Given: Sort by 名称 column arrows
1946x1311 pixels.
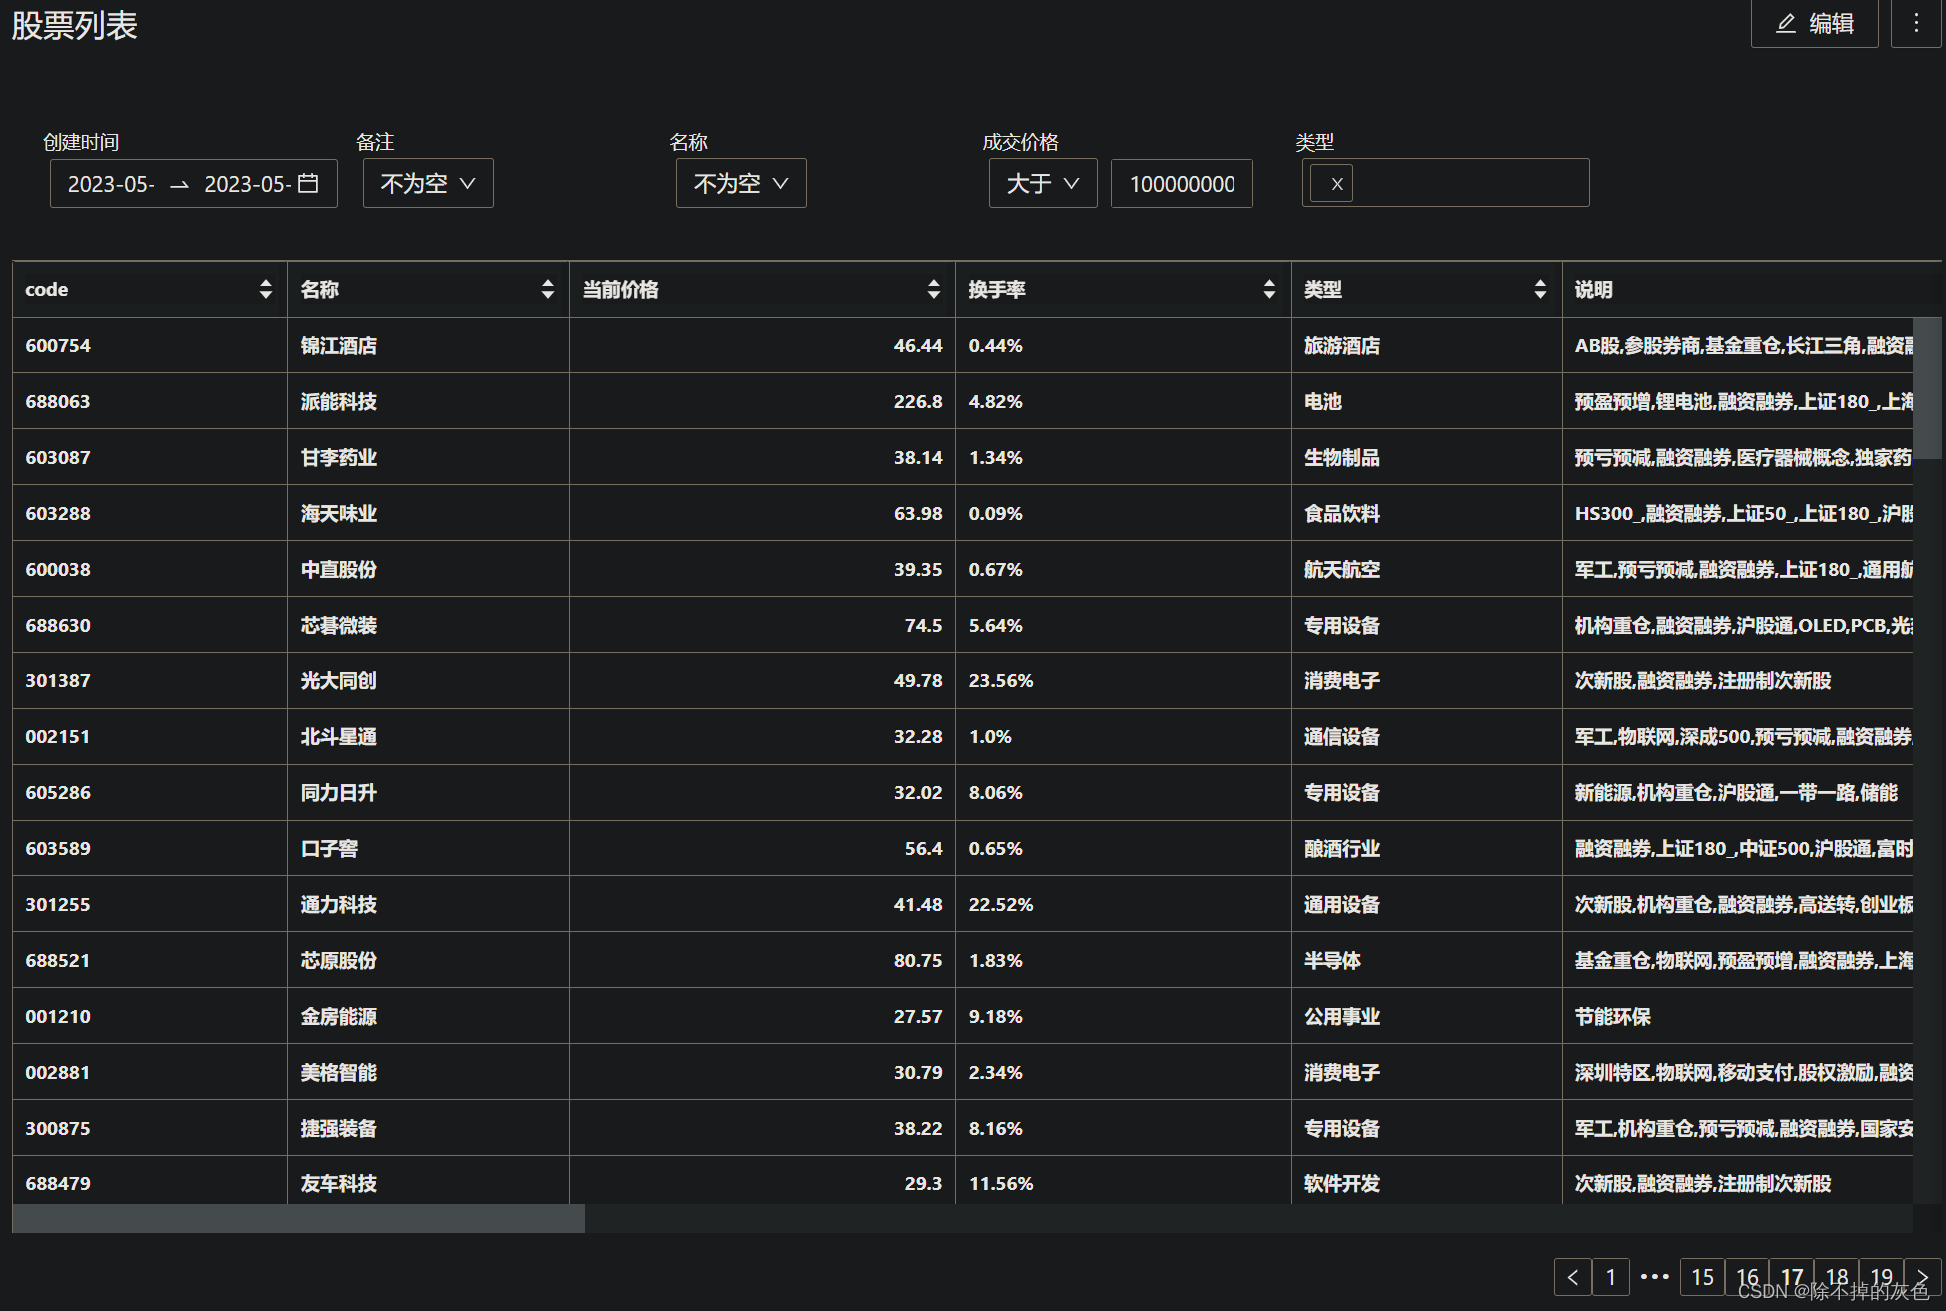Looking at the screenshot, I should click(547, 289).
